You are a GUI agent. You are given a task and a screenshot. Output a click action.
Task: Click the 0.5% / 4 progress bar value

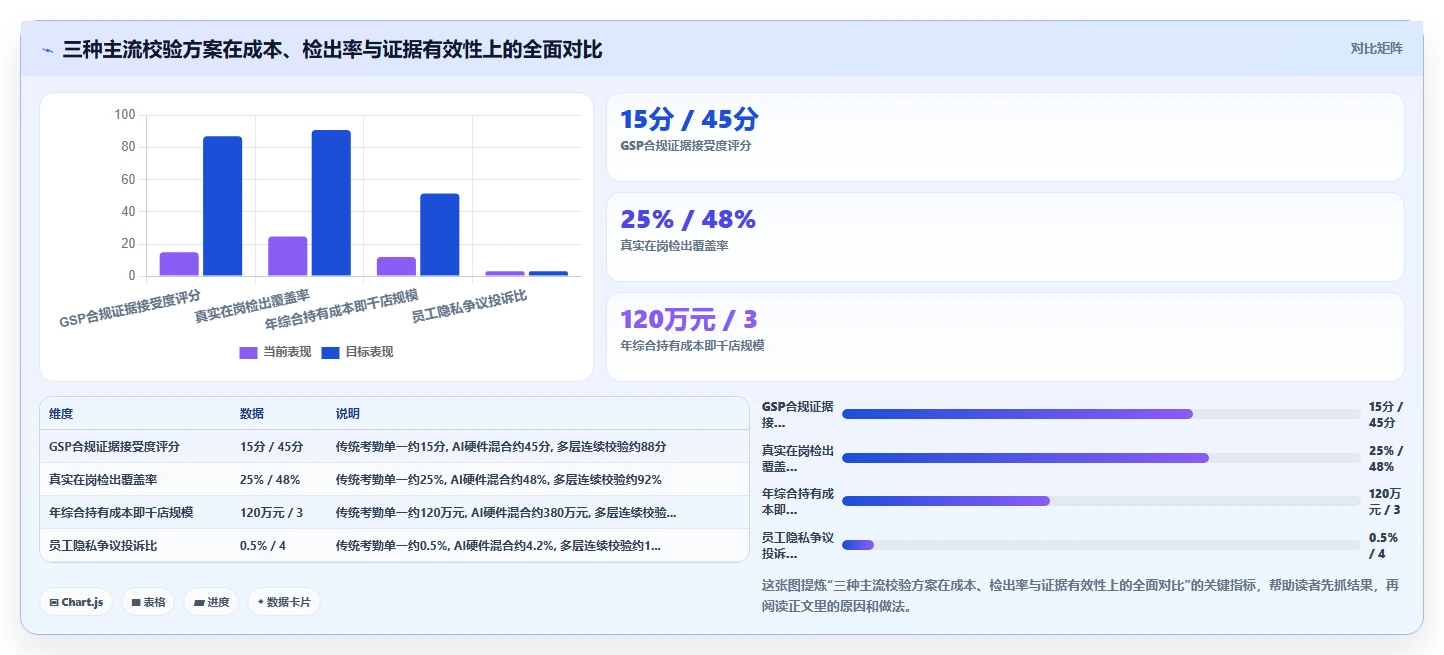coord(1384,545)
